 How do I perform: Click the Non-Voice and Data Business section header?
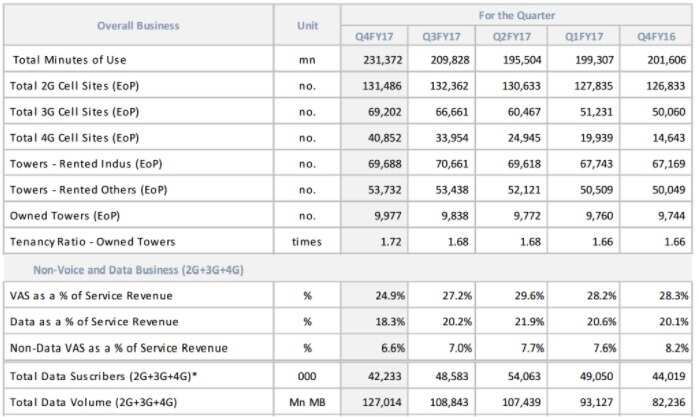click(139, 269)
